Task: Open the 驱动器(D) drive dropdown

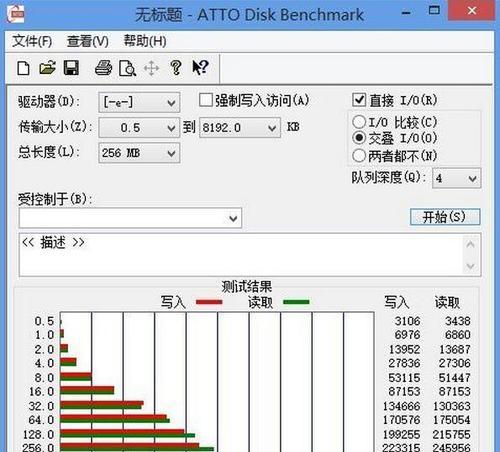Action: point(139,102)
